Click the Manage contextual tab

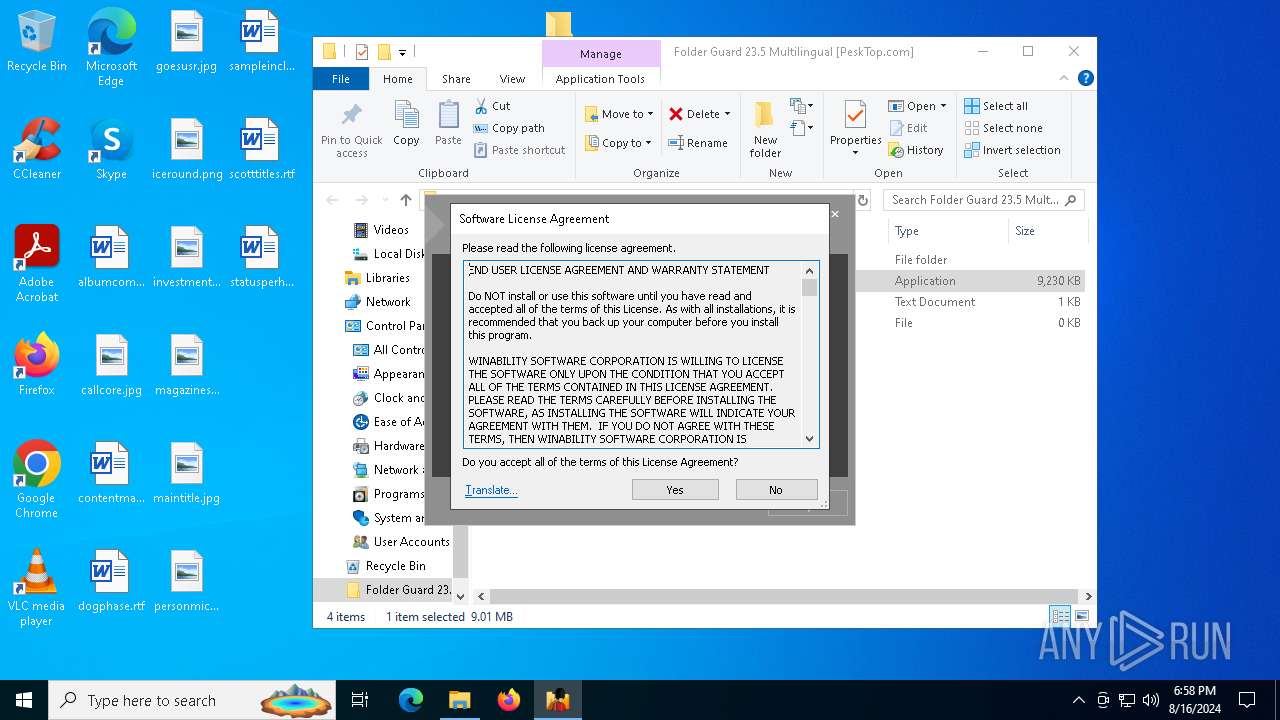tap(600, 54)
